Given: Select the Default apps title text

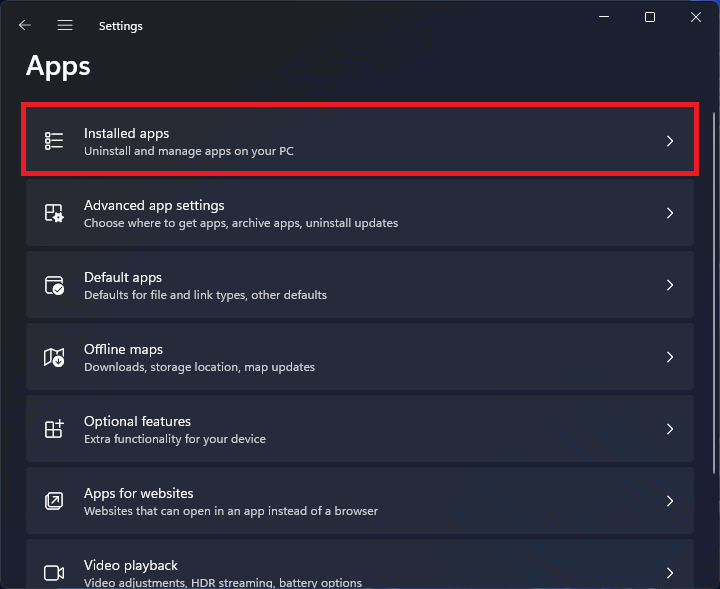Looking at the screenshot, I should click(122, 277).
